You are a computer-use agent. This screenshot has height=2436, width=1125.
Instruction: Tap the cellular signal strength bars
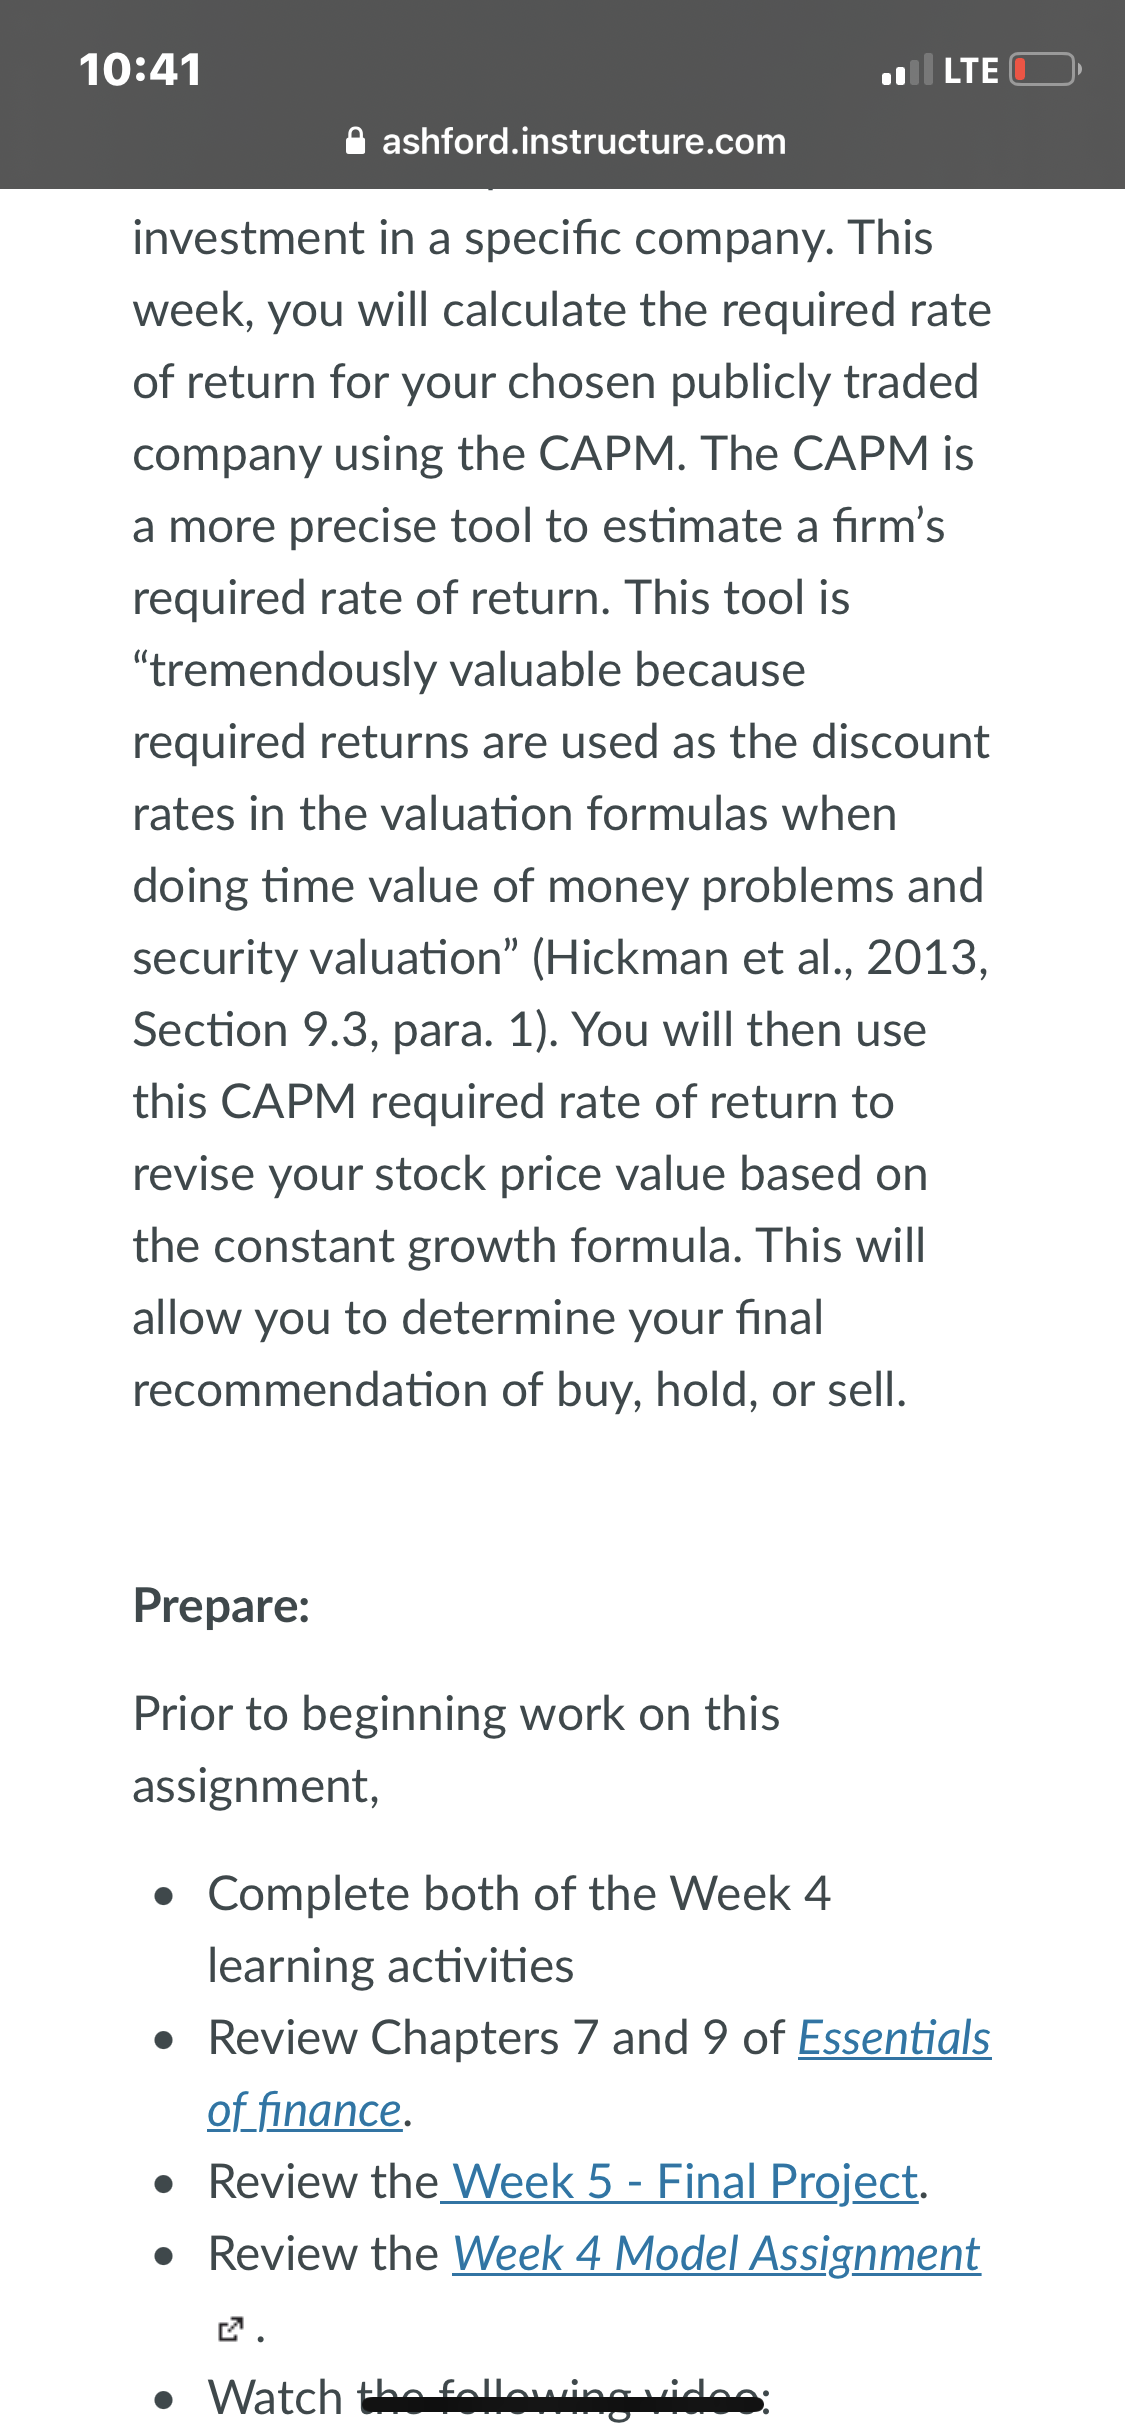tap(907, 70)
